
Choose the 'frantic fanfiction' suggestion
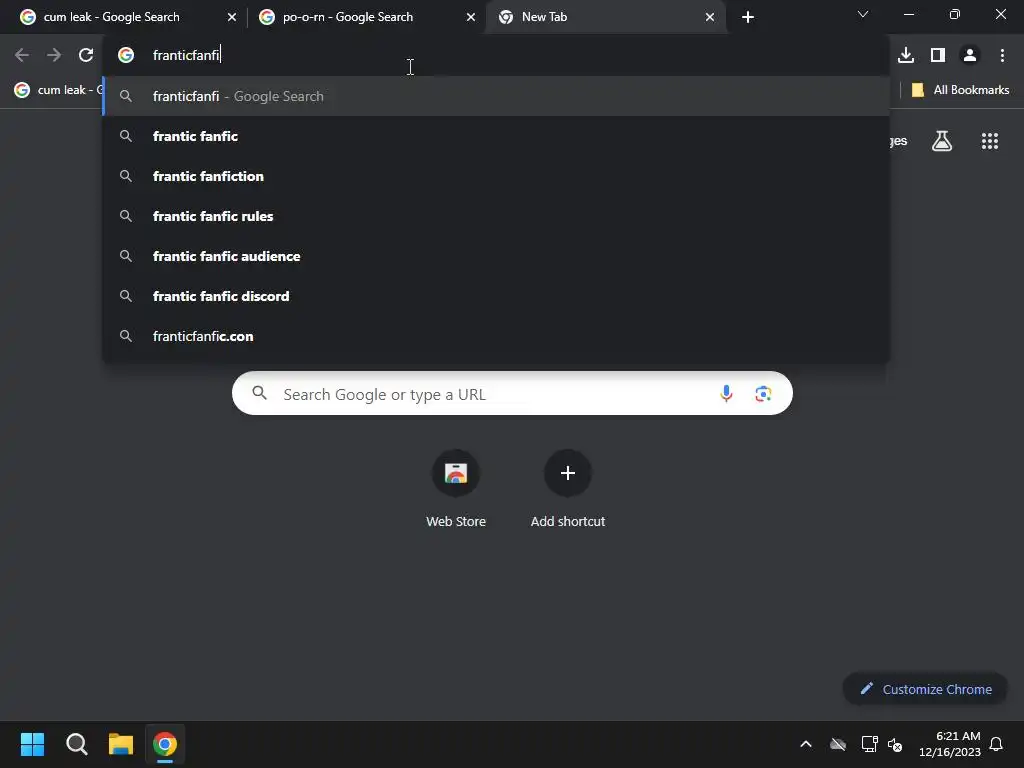[x=496, y=176]
